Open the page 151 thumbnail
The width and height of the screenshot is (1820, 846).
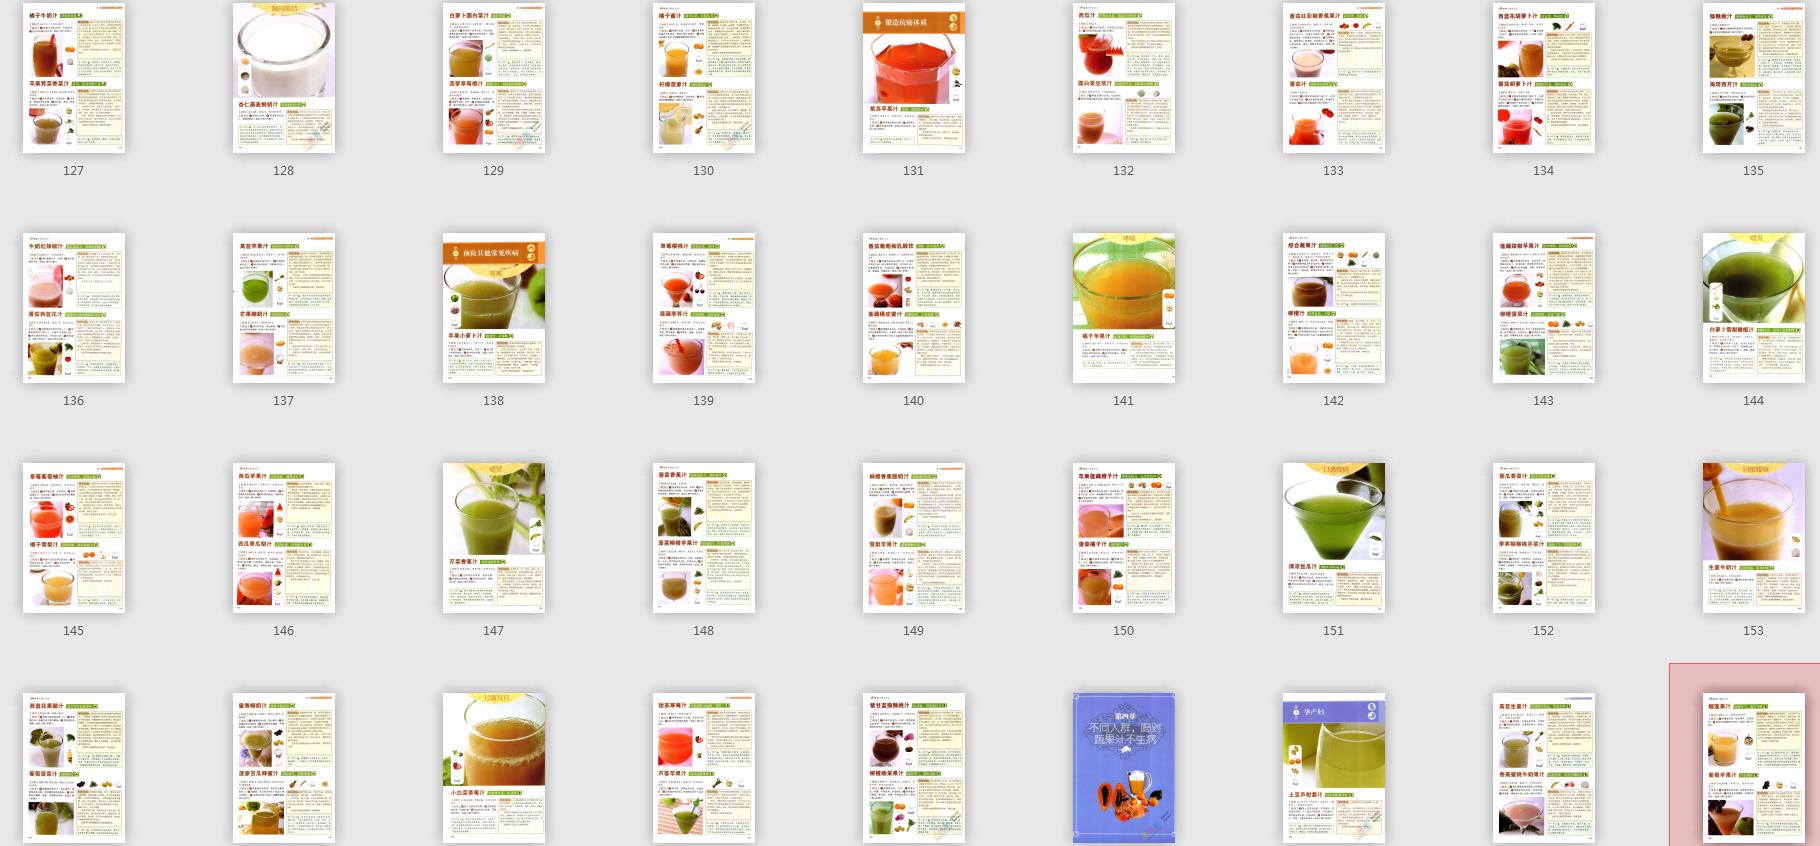1334,538
